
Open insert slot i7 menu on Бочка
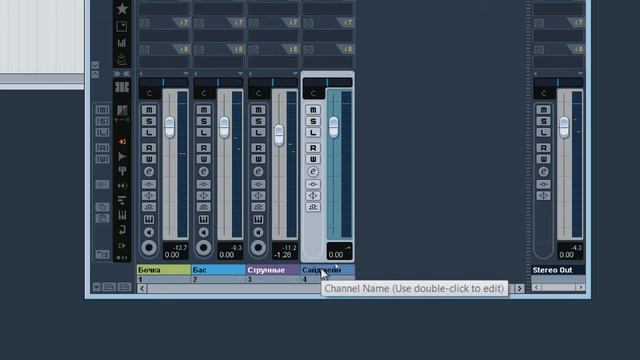181,22
